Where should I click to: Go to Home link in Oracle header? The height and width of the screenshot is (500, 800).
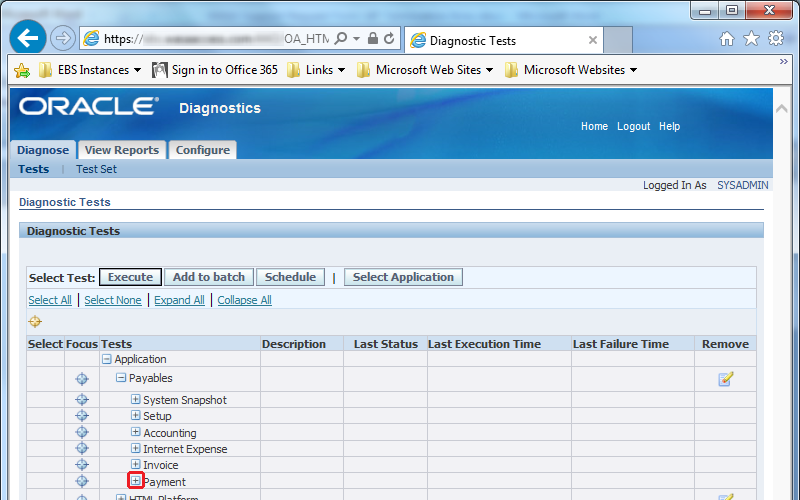(594, 126)
